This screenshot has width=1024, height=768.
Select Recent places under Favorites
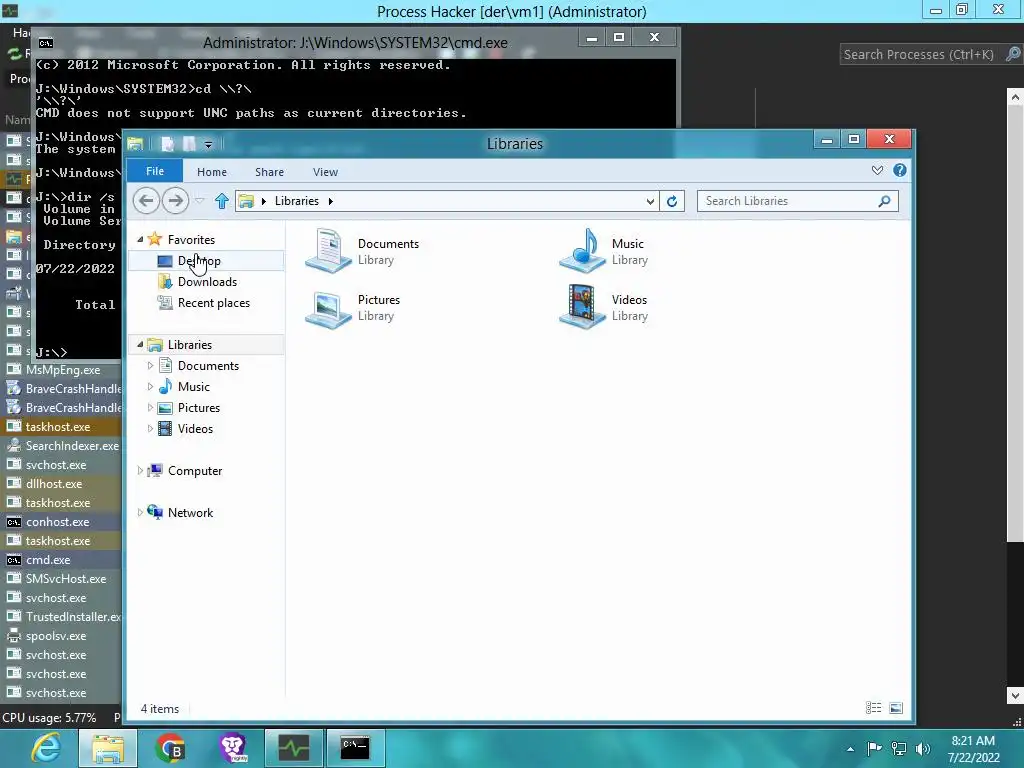tap(214, 302)
